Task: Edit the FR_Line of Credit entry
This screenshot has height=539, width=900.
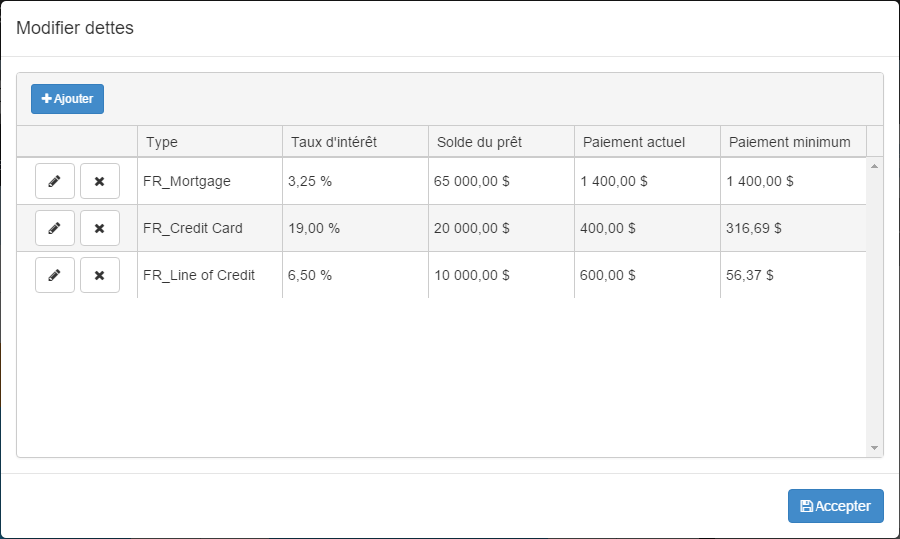Action: 55,275
